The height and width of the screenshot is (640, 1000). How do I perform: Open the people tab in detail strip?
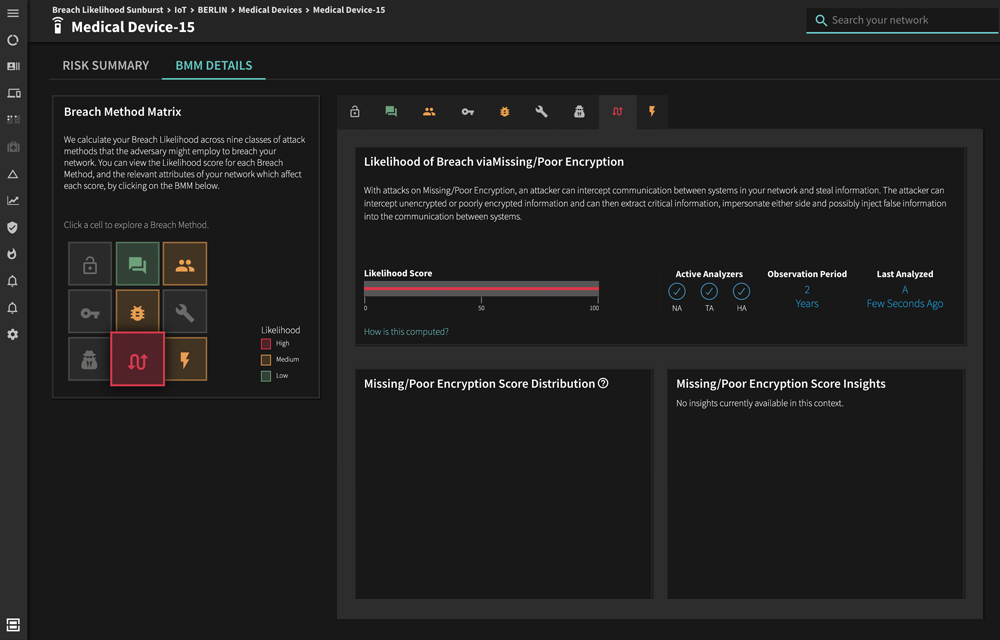[x=429, y=112]
